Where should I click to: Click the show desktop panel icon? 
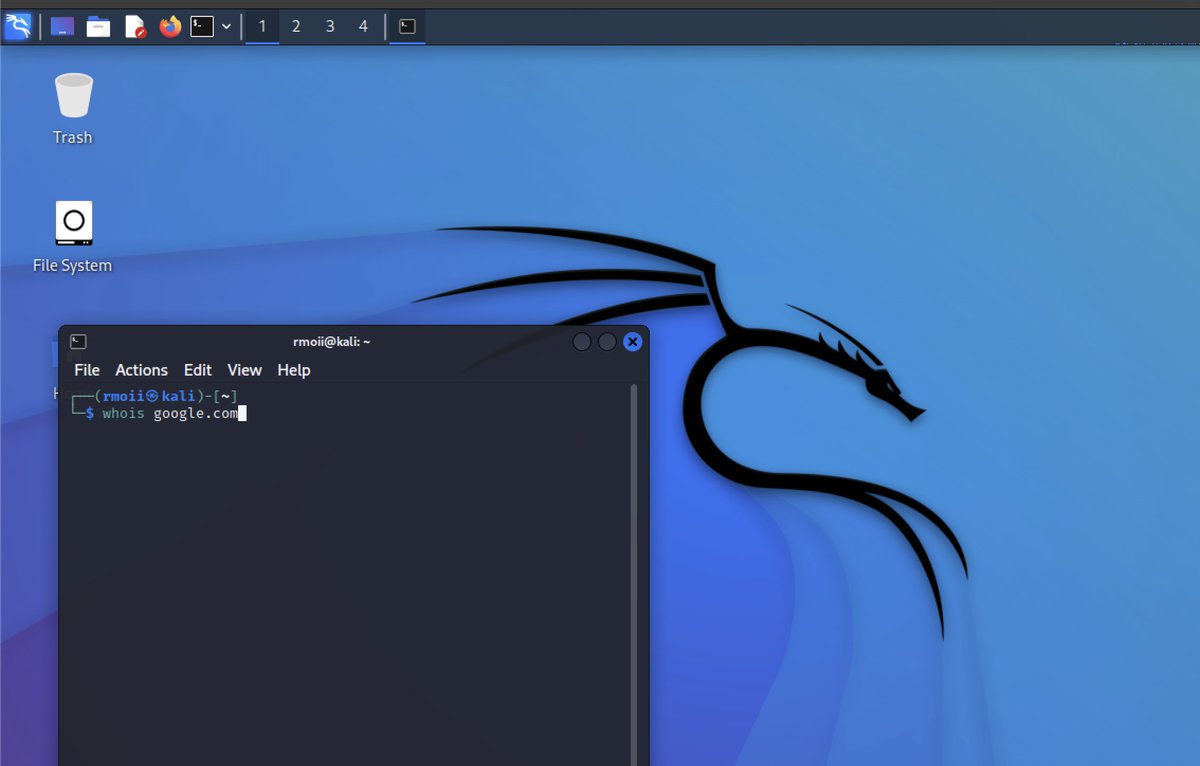pos(62,27)
